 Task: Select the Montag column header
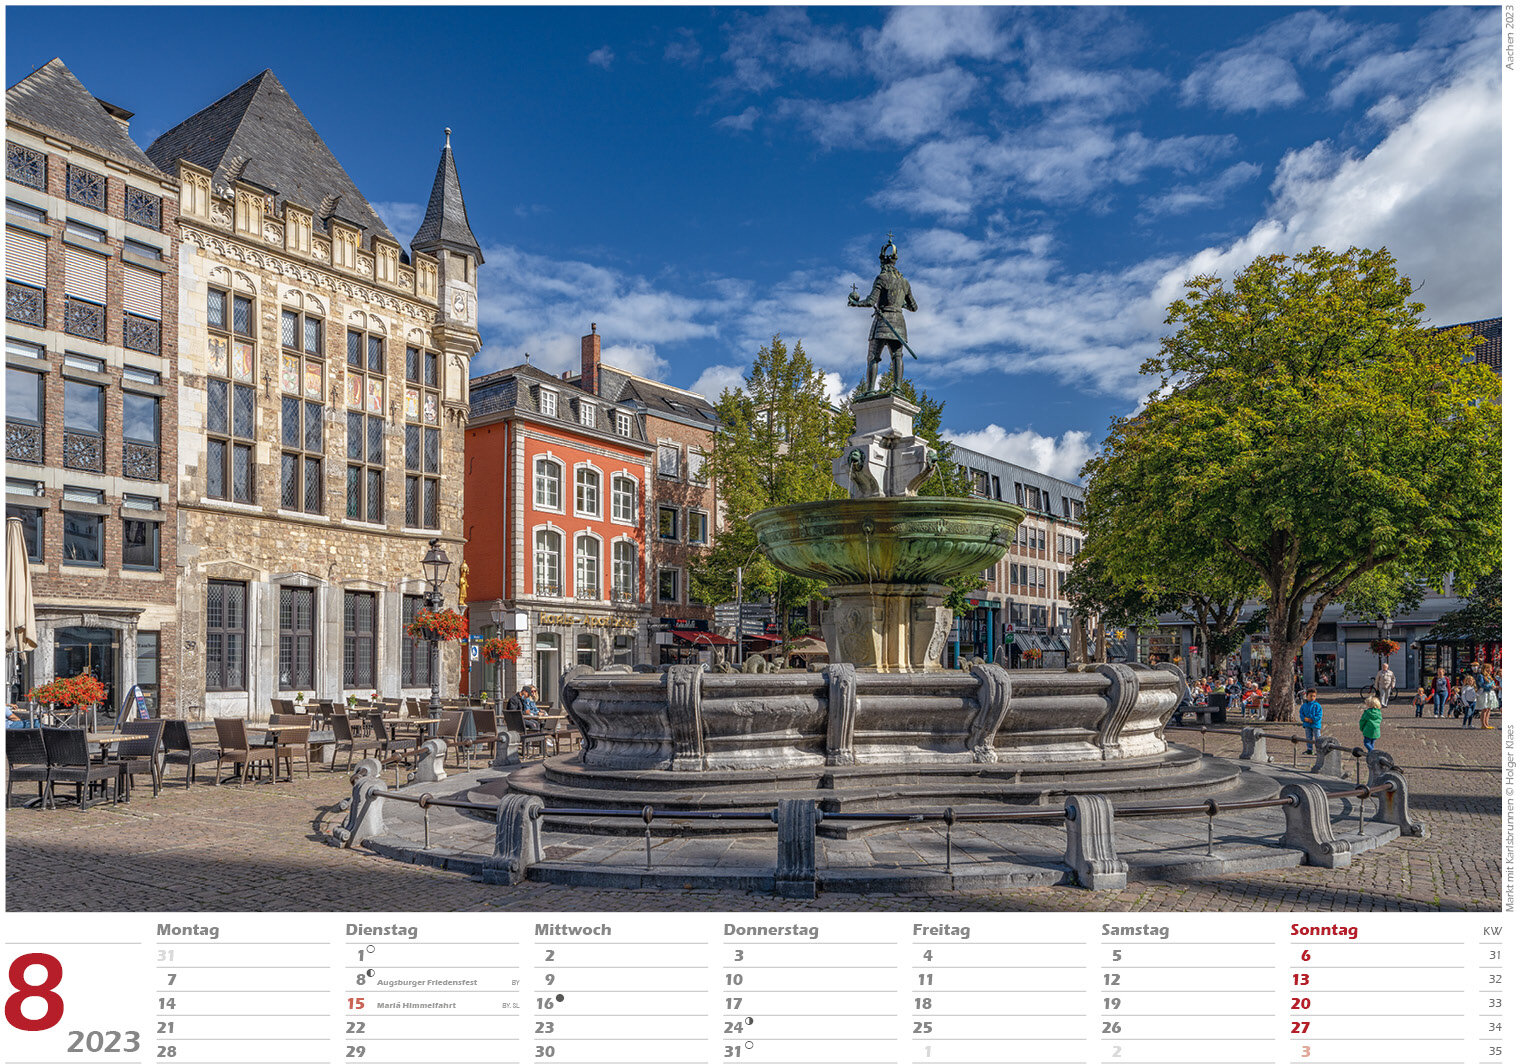[x=187, y=930]
